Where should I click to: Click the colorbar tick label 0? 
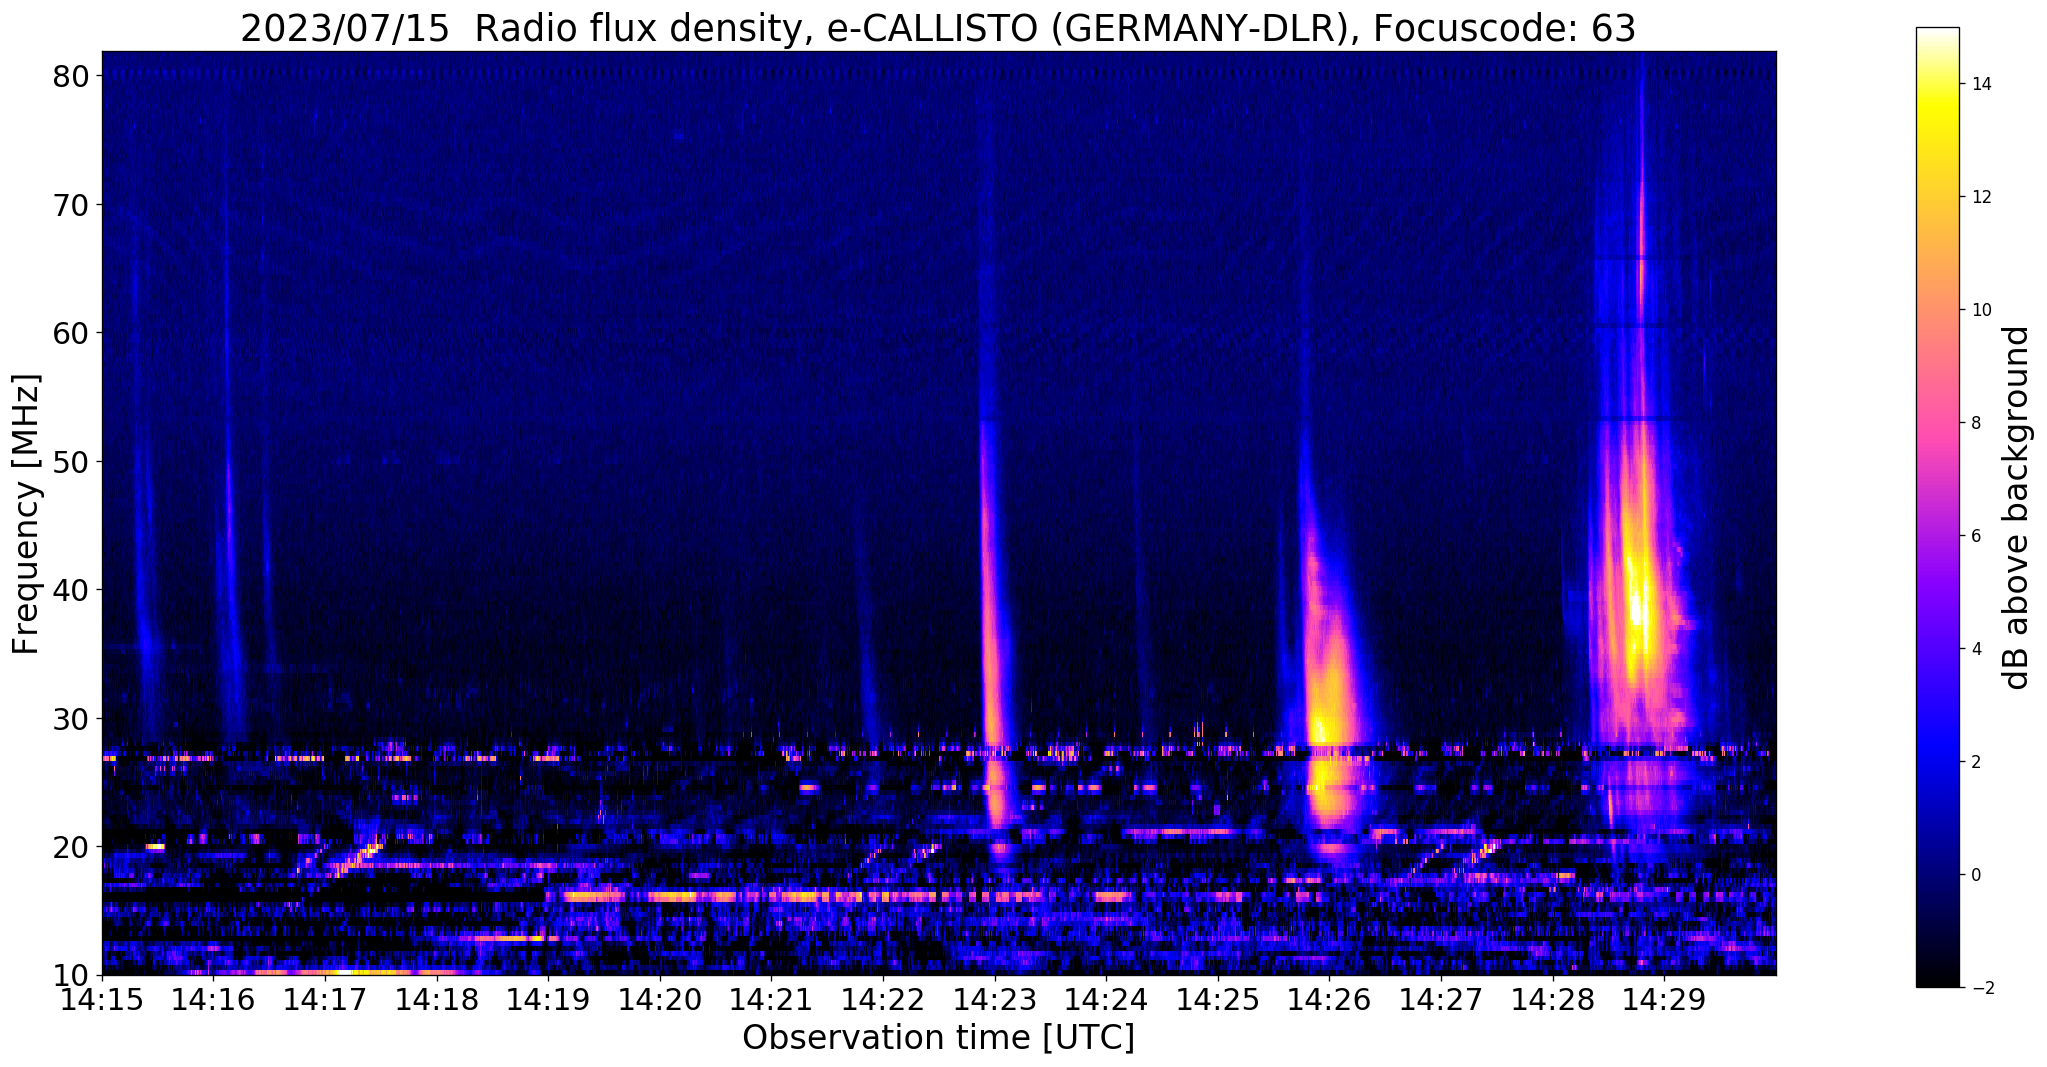point(1976,875)
